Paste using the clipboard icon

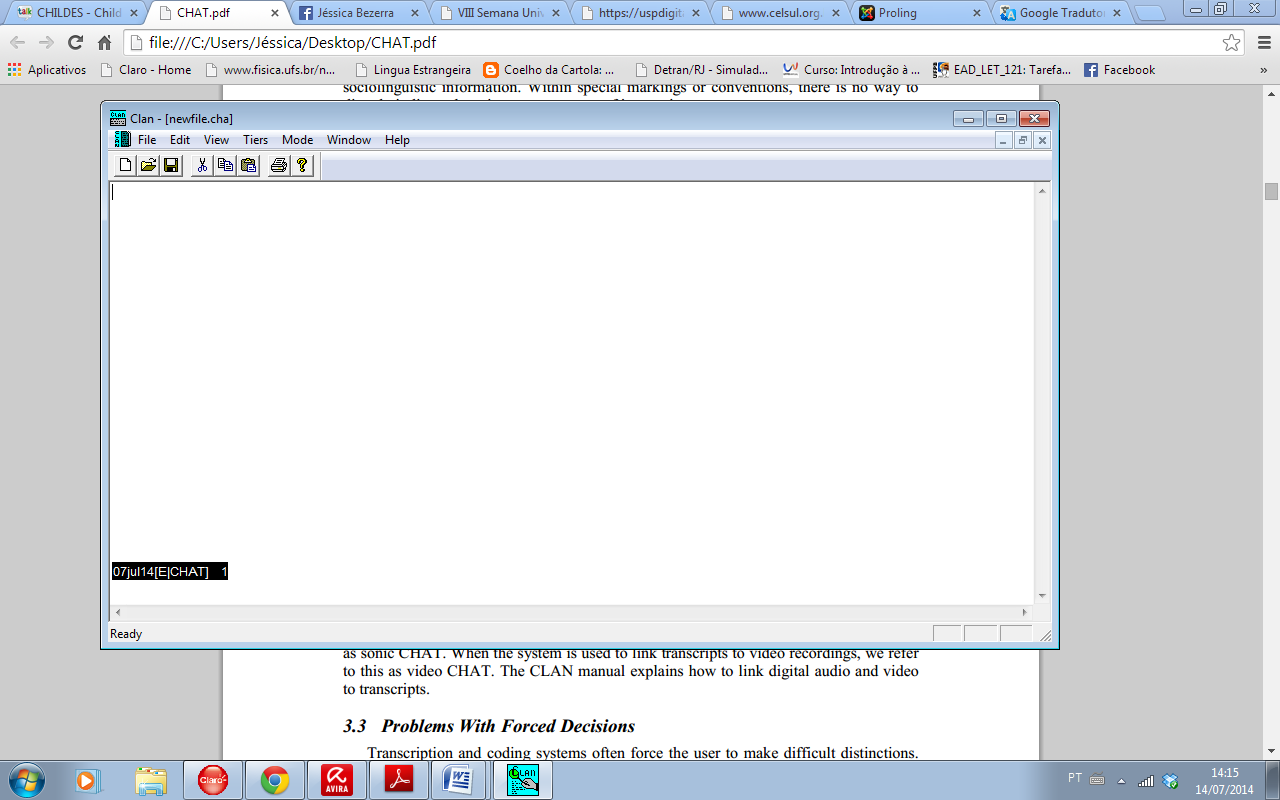click(x=248, y=165)
